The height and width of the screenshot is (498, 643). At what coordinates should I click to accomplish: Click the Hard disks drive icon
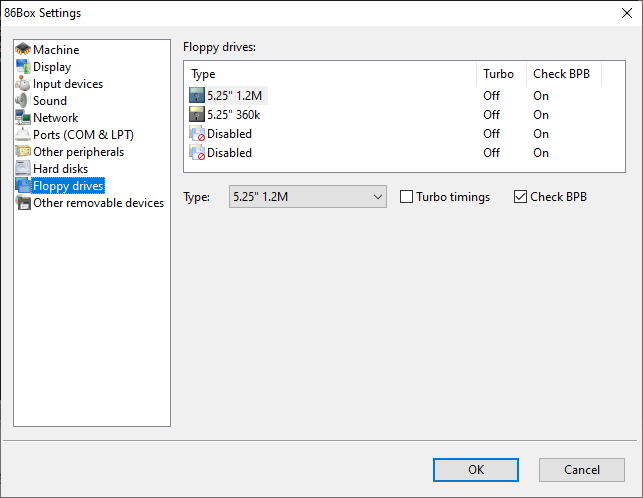[x=23, y=168]
